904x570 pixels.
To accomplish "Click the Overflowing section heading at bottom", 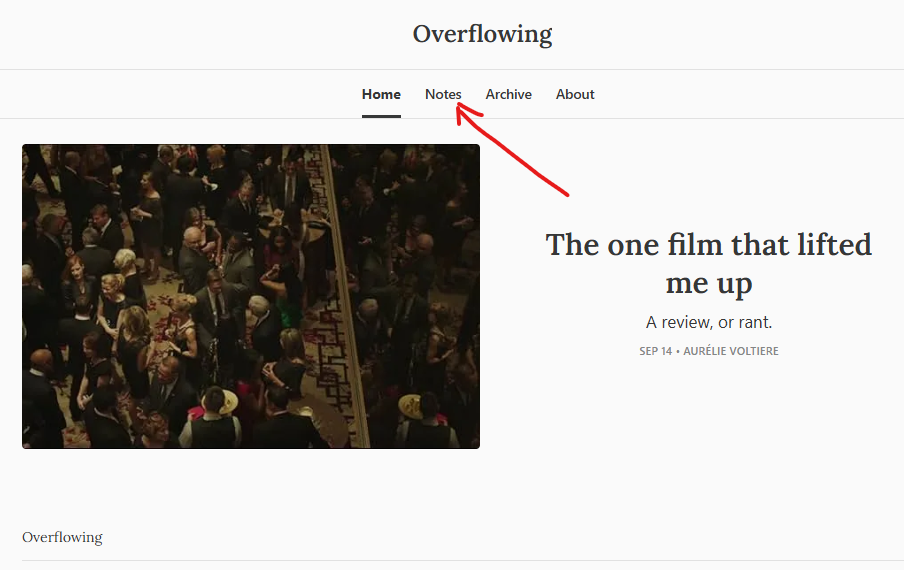I will [x=62, y=537].
